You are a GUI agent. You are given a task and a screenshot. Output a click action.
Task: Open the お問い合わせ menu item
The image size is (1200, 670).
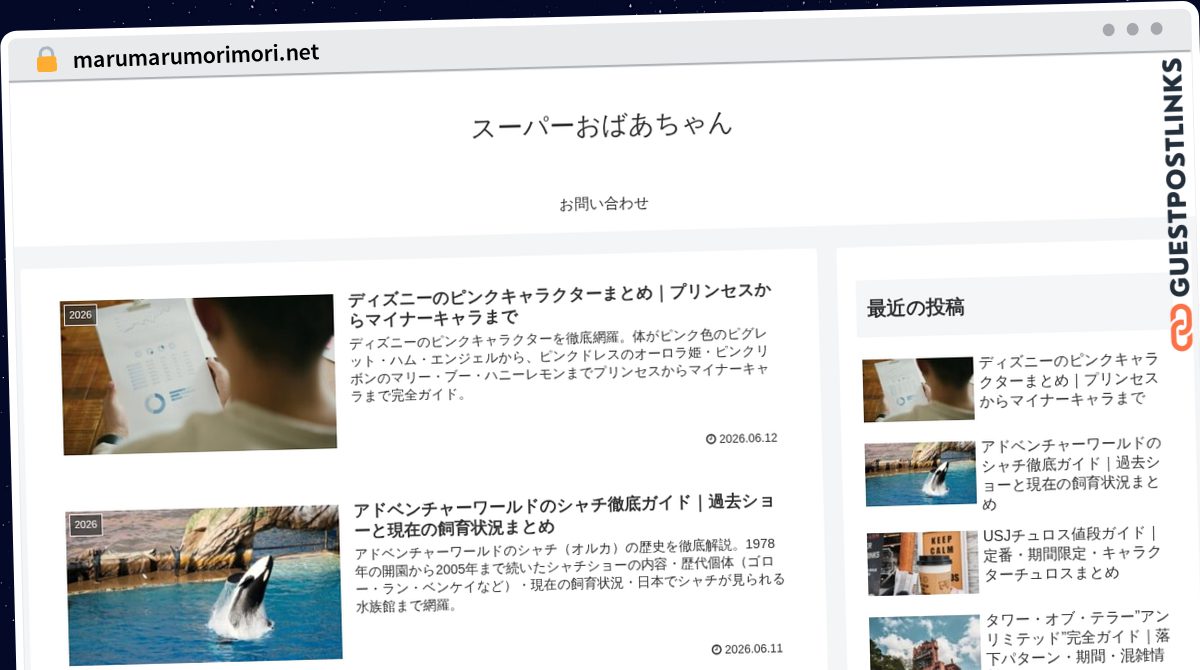pyautogui.click(x=603, y=203)
